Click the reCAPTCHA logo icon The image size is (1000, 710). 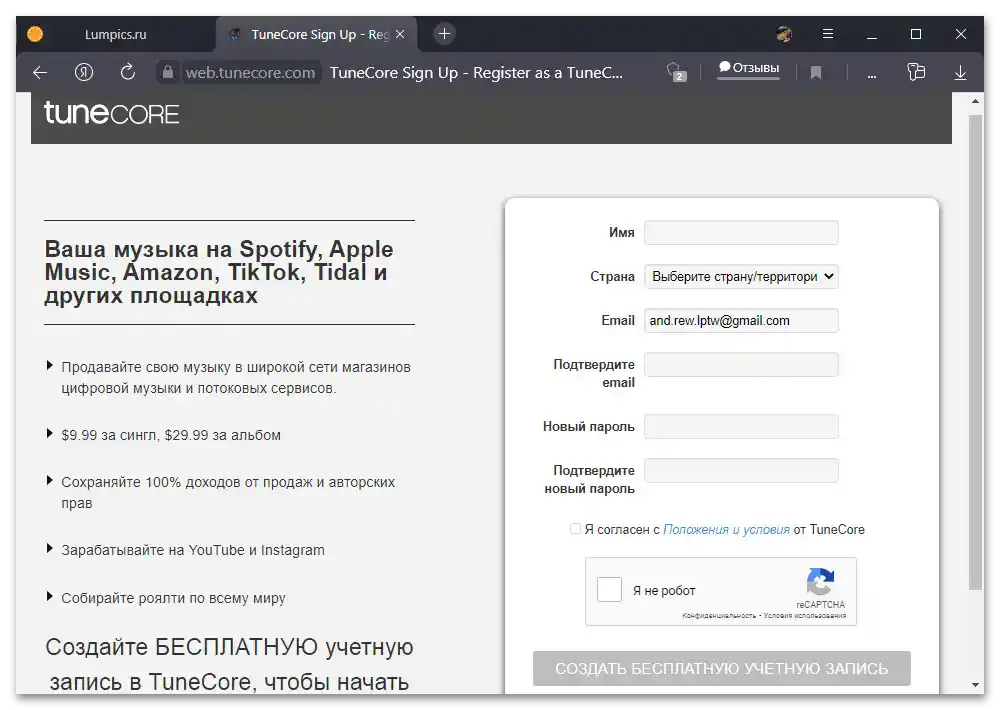coord(820,581)
